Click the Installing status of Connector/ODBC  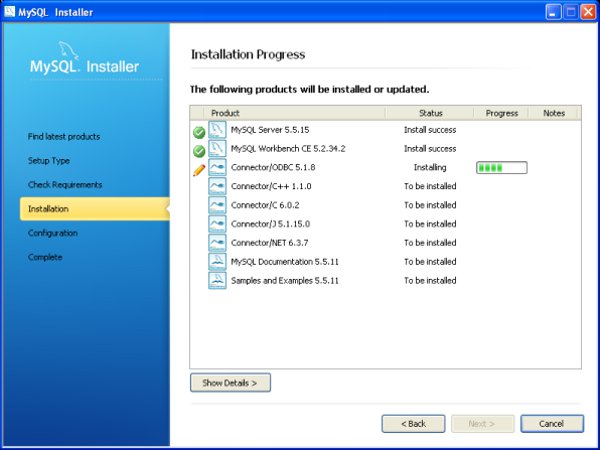point(430,167)
